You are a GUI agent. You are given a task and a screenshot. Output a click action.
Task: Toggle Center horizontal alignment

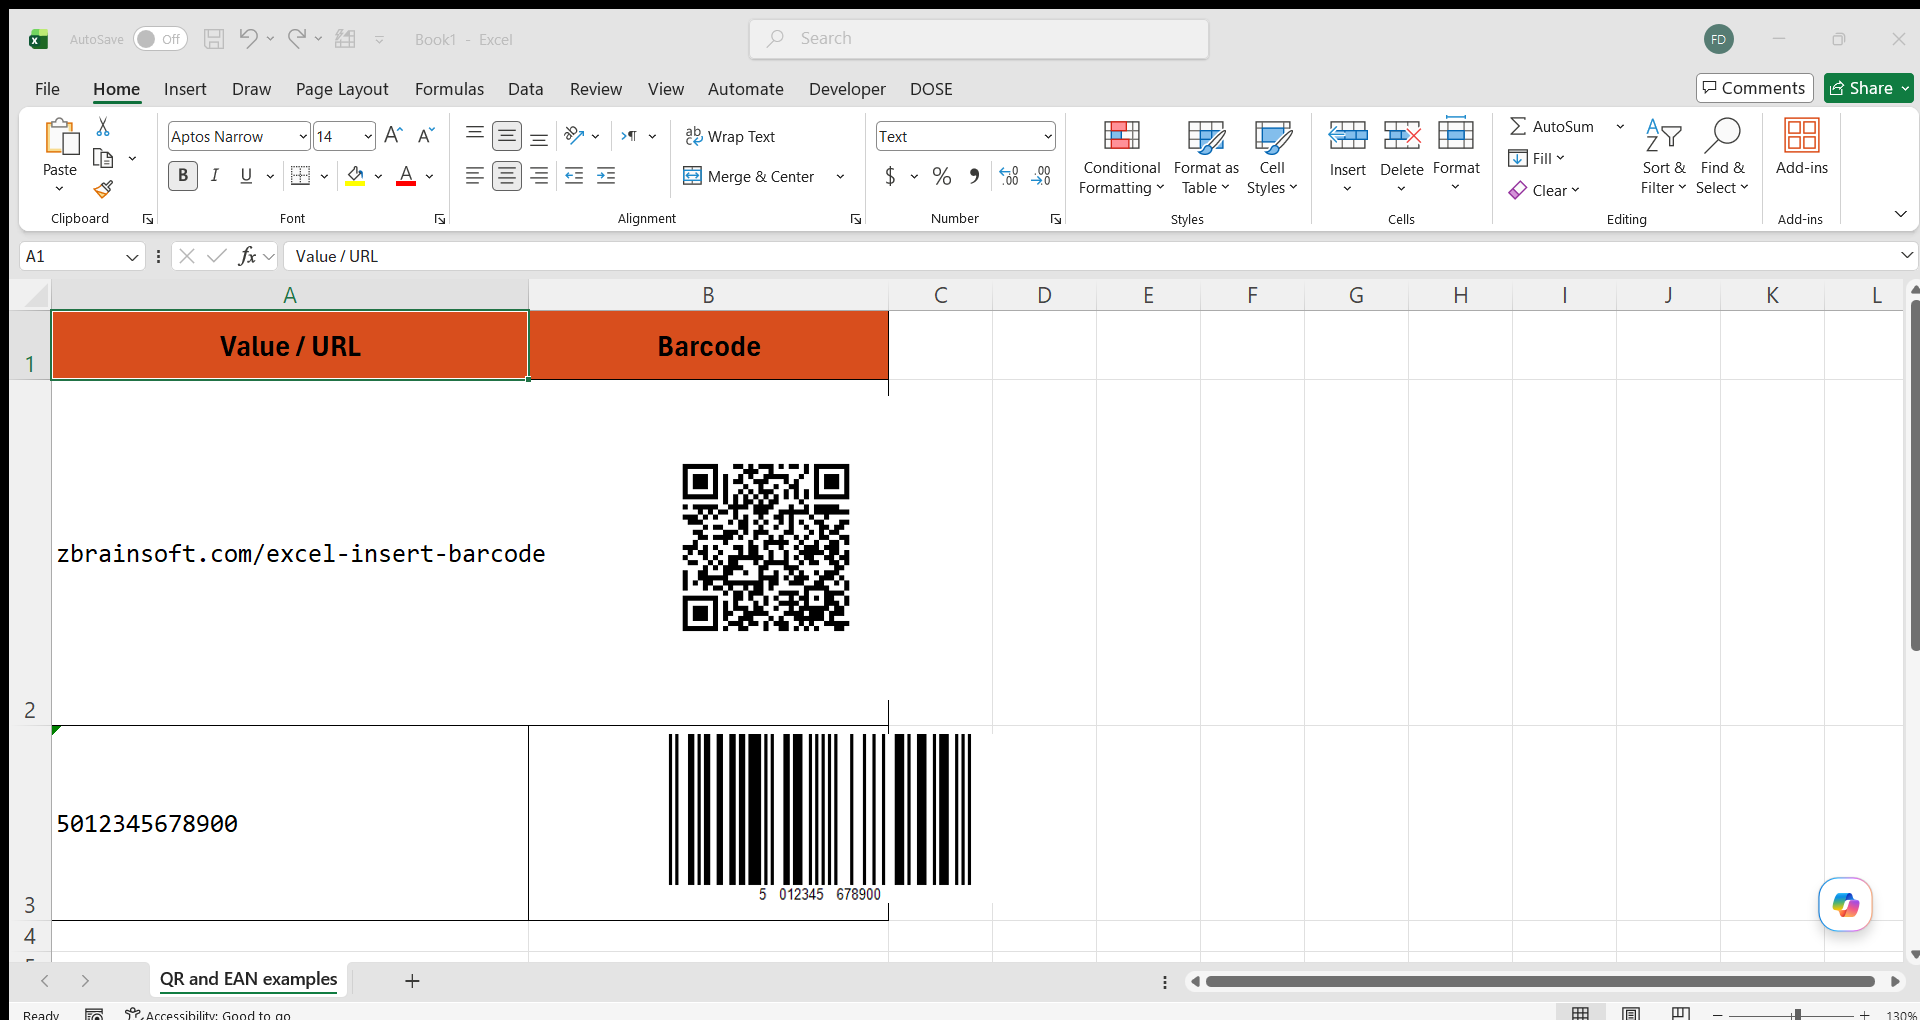pyautogui.click(x=507, y=176)
